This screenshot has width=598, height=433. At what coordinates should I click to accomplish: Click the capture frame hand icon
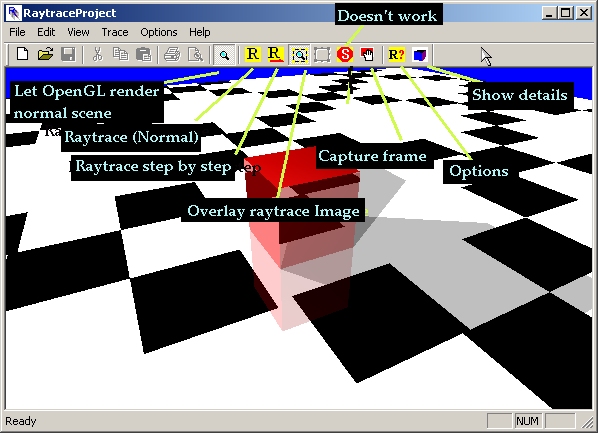368,55
